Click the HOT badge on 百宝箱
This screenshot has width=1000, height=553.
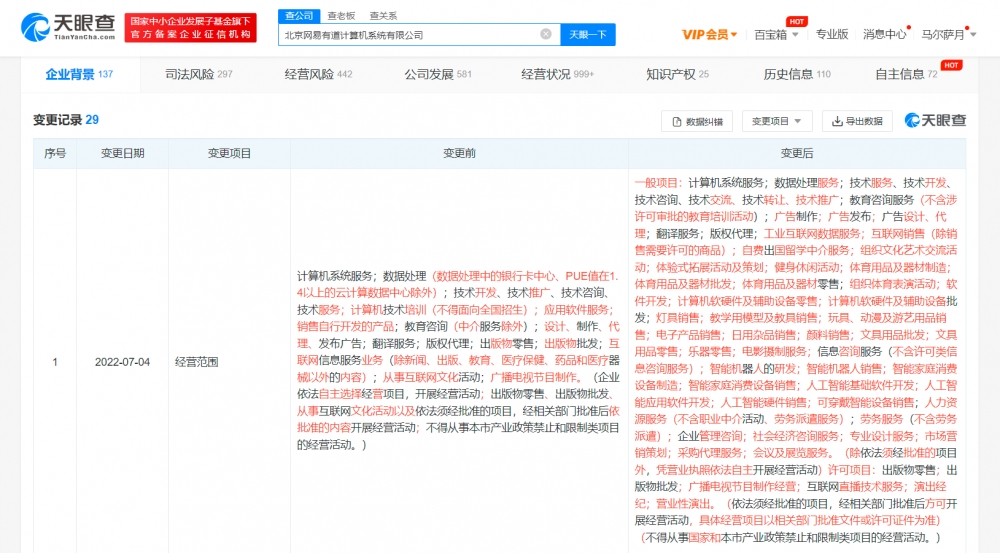(797, 21)
